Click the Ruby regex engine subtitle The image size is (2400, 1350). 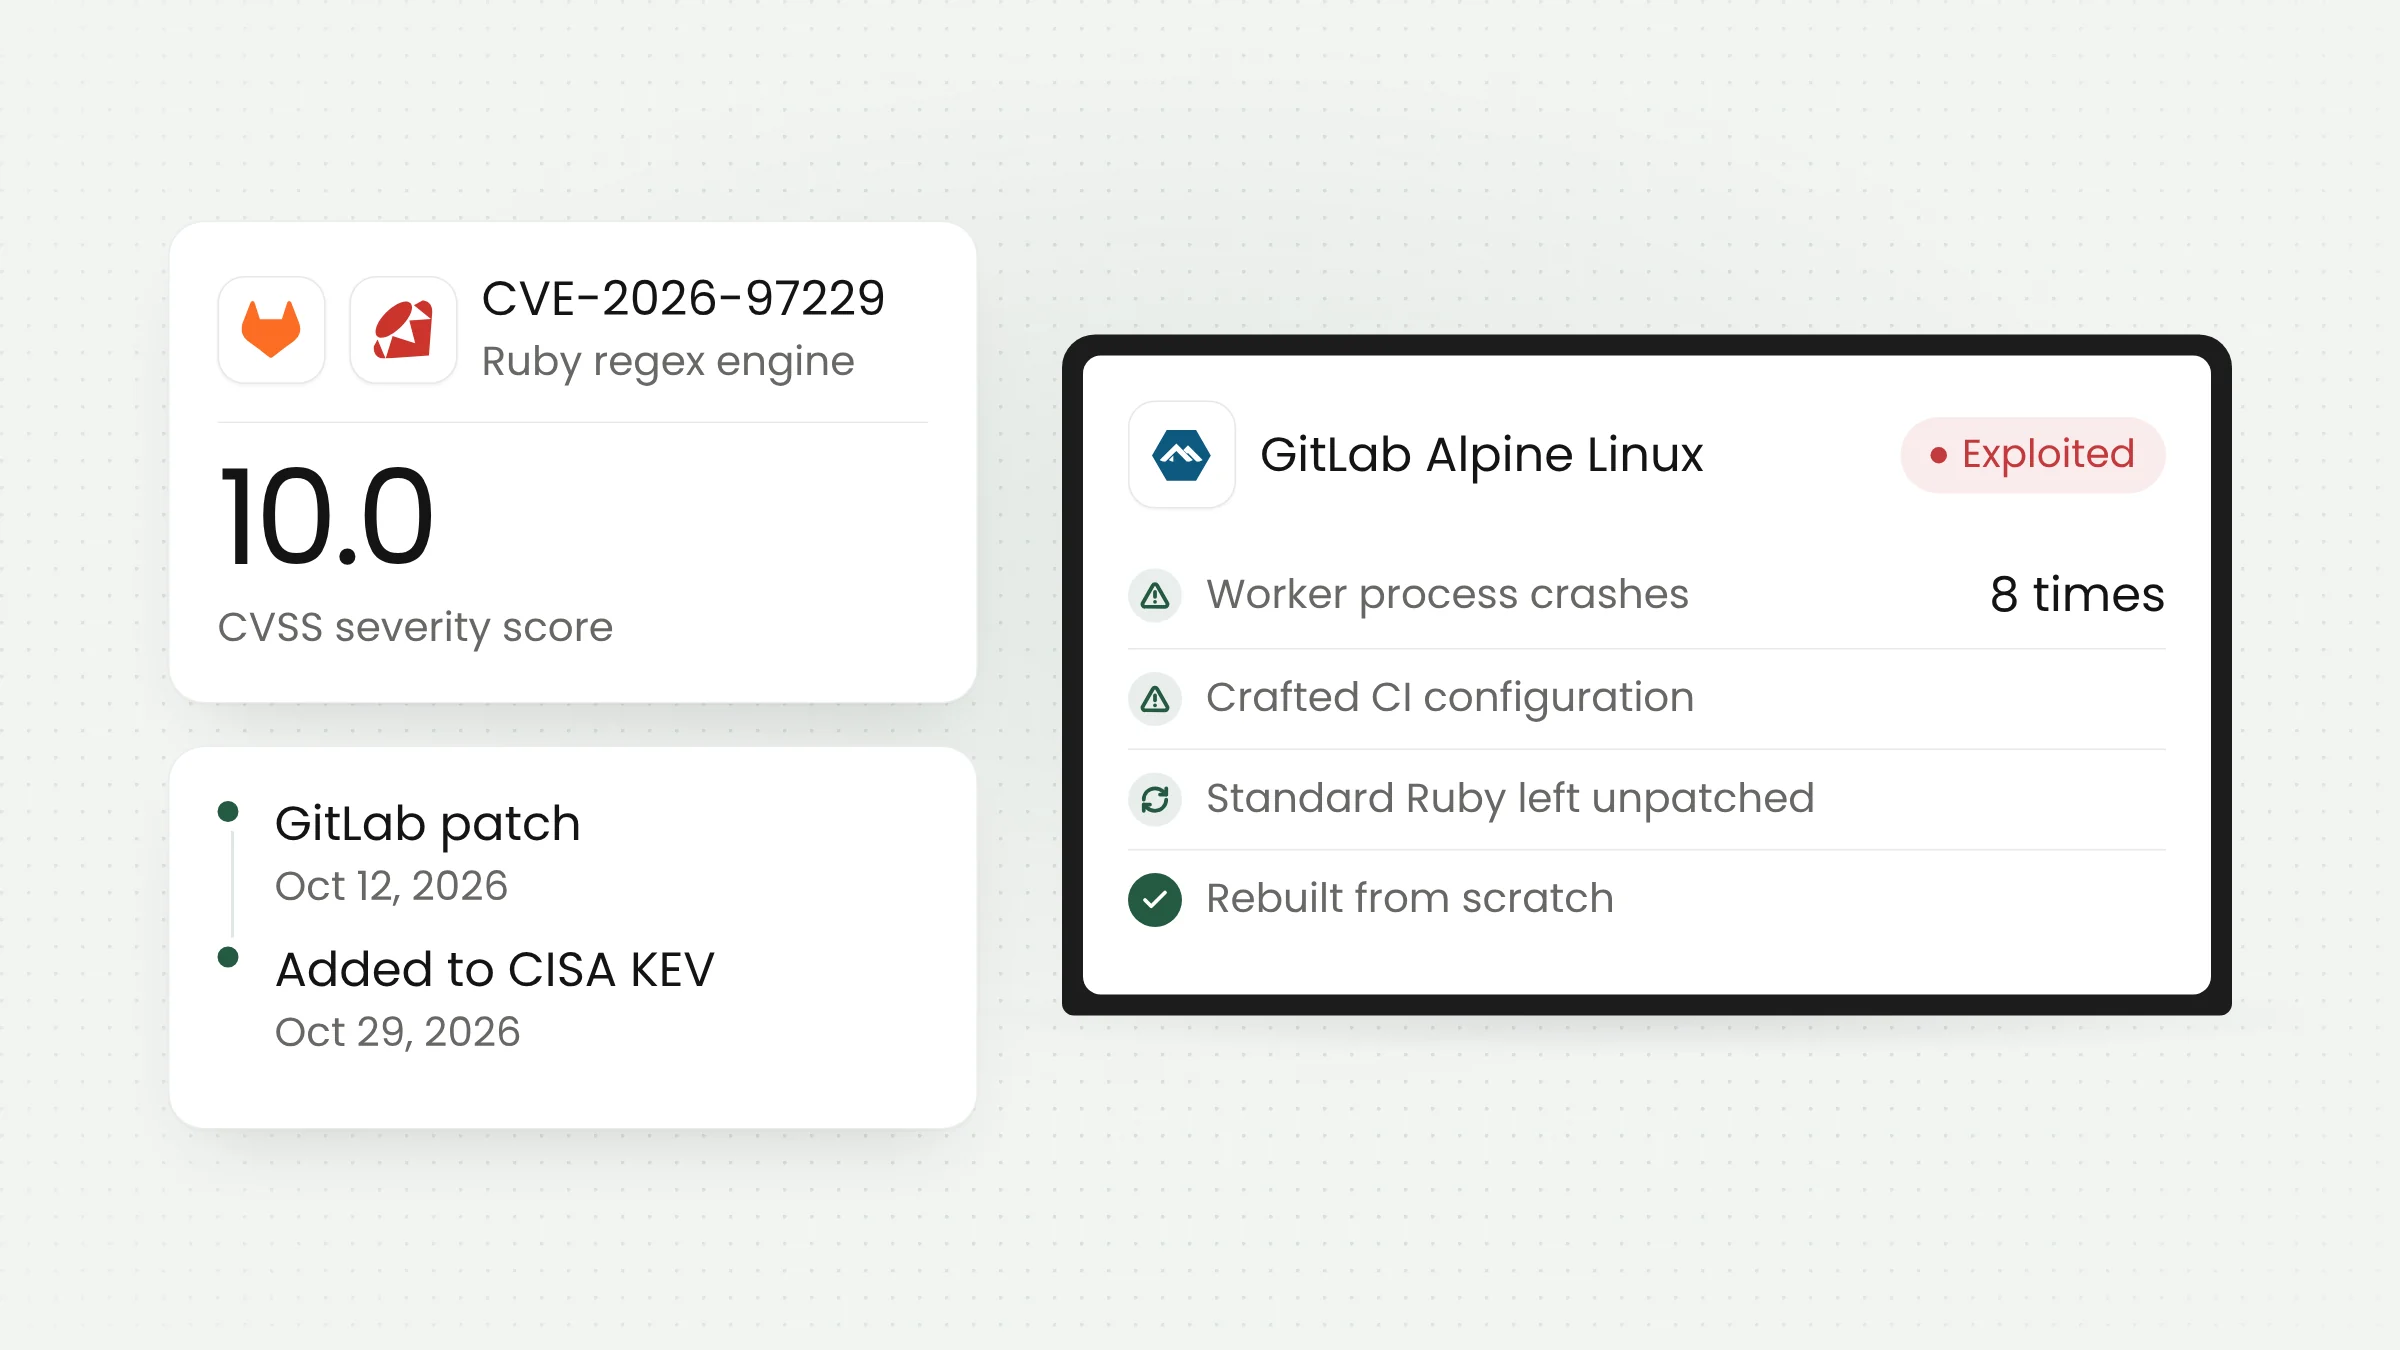point(668,361)
